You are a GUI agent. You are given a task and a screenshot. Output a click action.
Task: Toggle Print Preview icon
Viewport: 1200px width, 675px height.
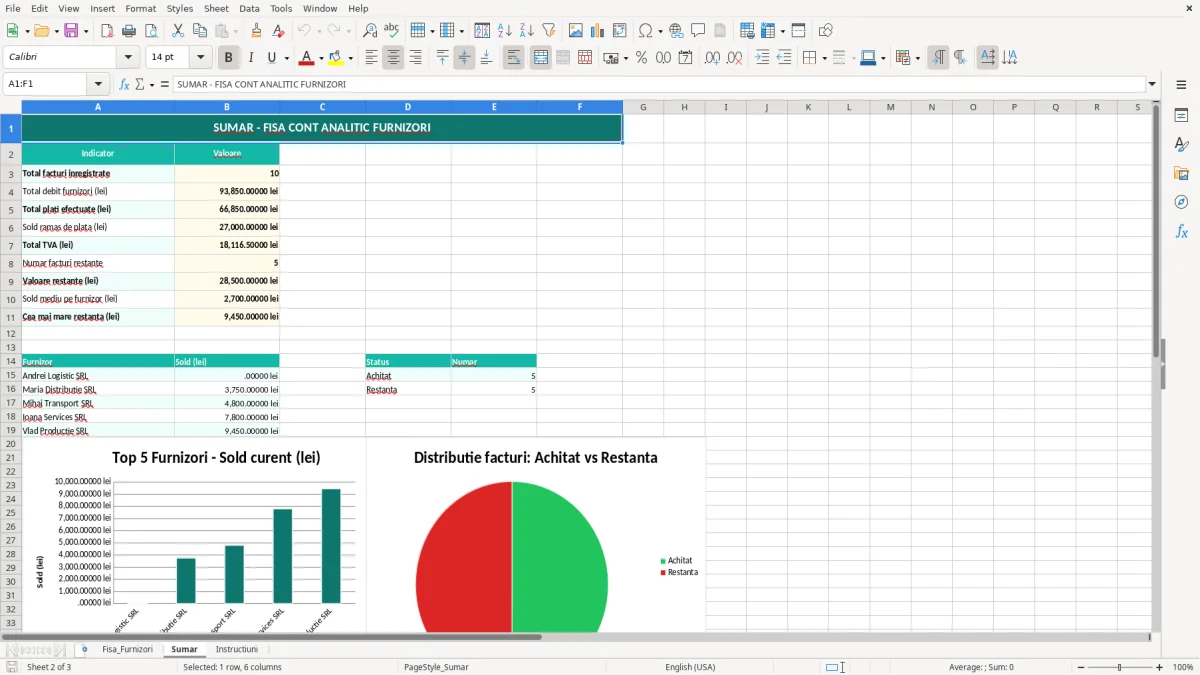(x=150, y=31)
